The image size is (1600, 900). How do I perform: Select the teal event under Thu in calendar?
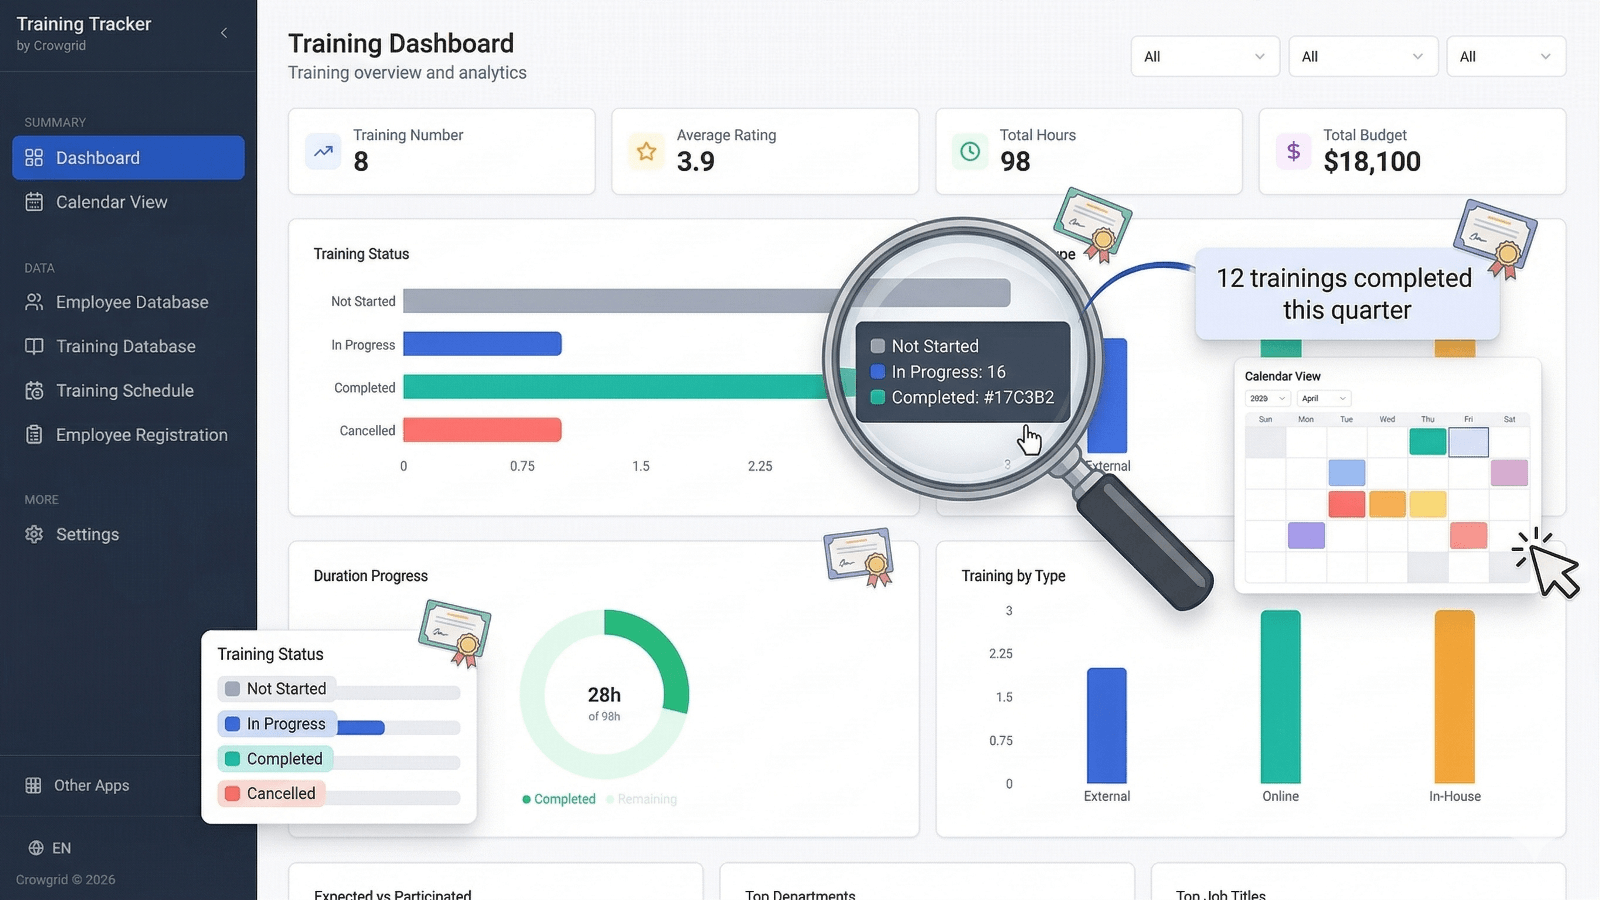coord(1428,441)
